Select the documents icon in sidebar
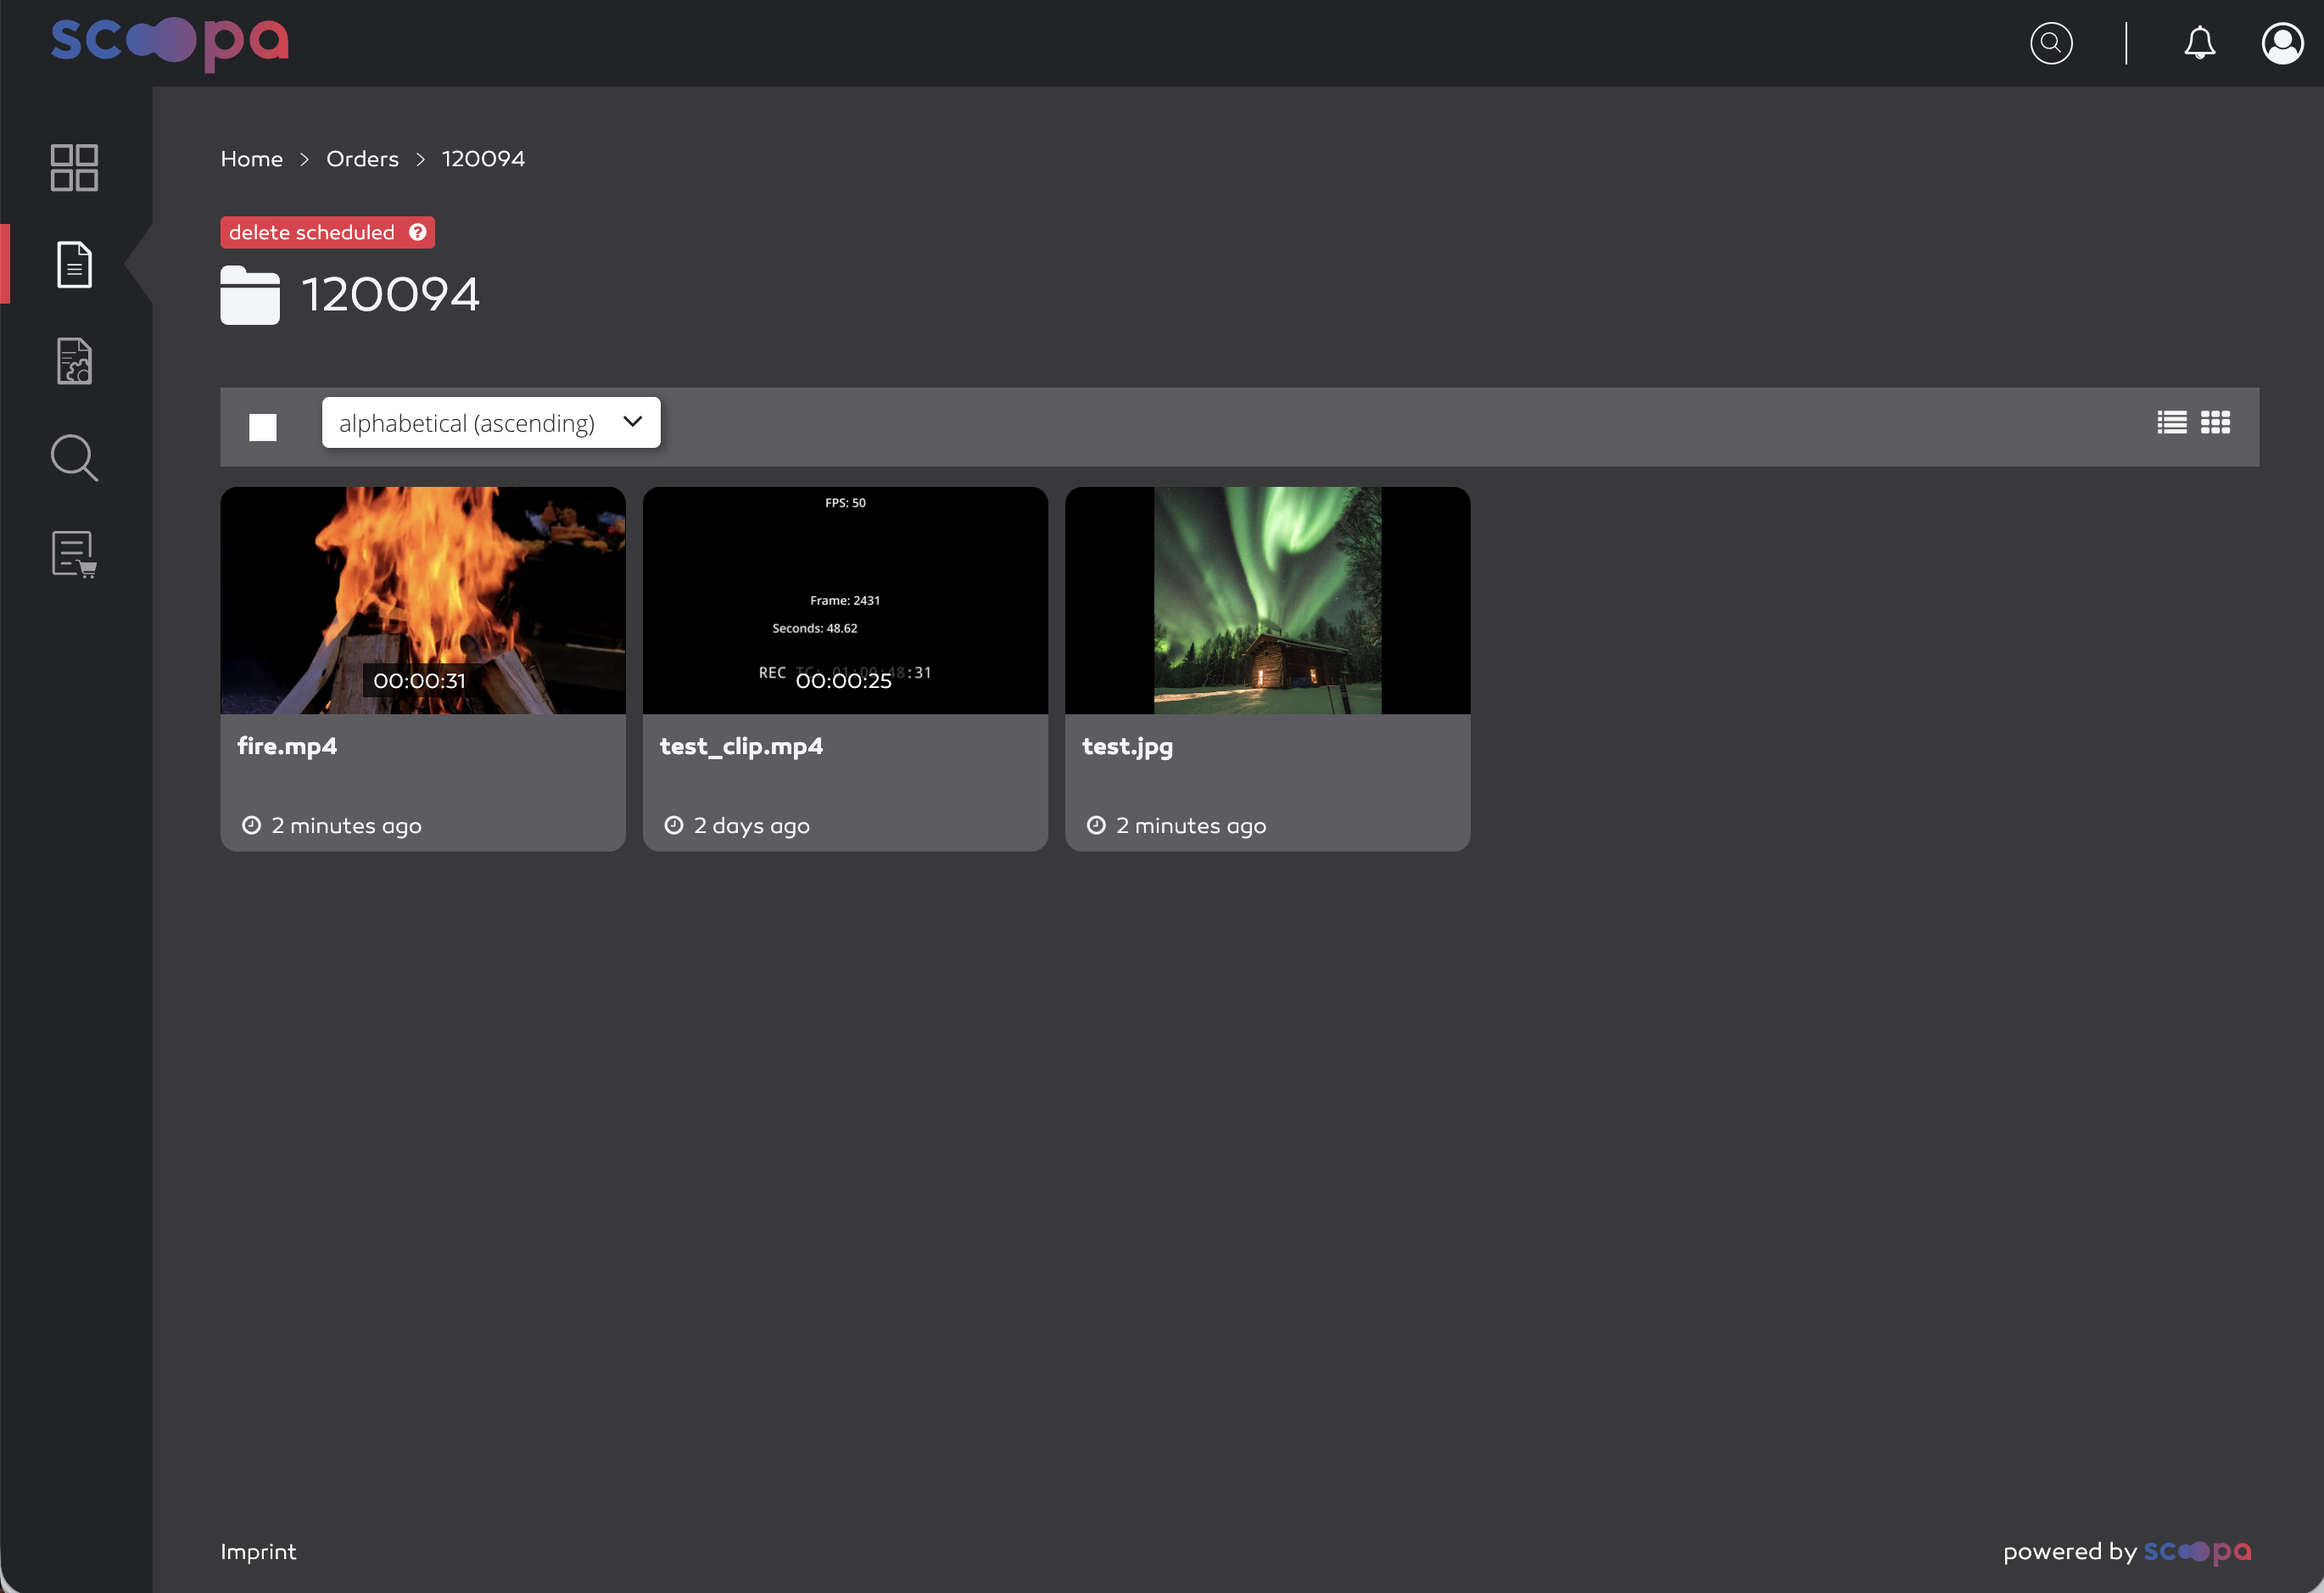The image size is (2324, 1593). (74, 264)
